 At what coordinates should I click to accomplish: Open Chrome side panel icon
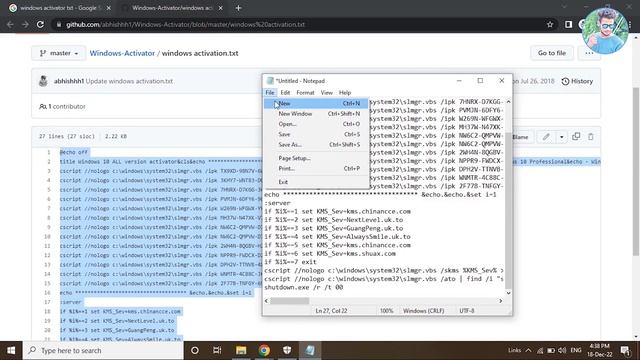568,24
